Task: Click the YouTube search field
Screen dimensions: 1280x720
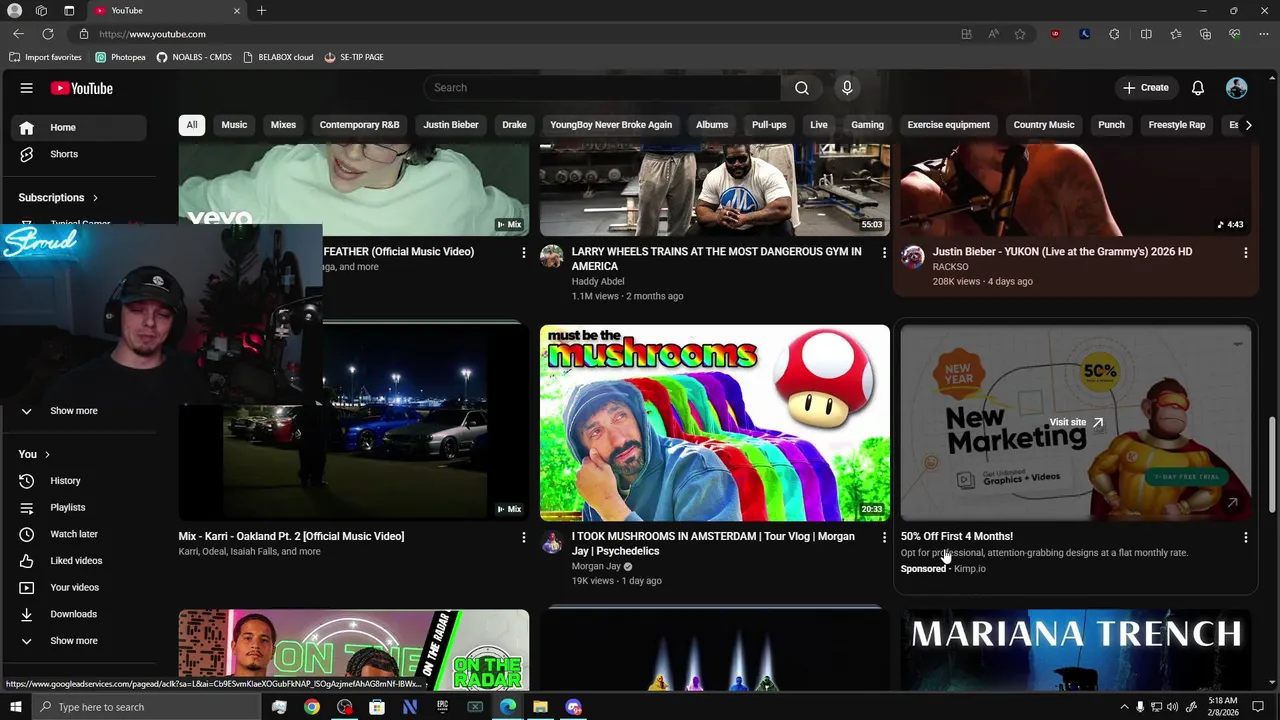Action: click(602, 88)
